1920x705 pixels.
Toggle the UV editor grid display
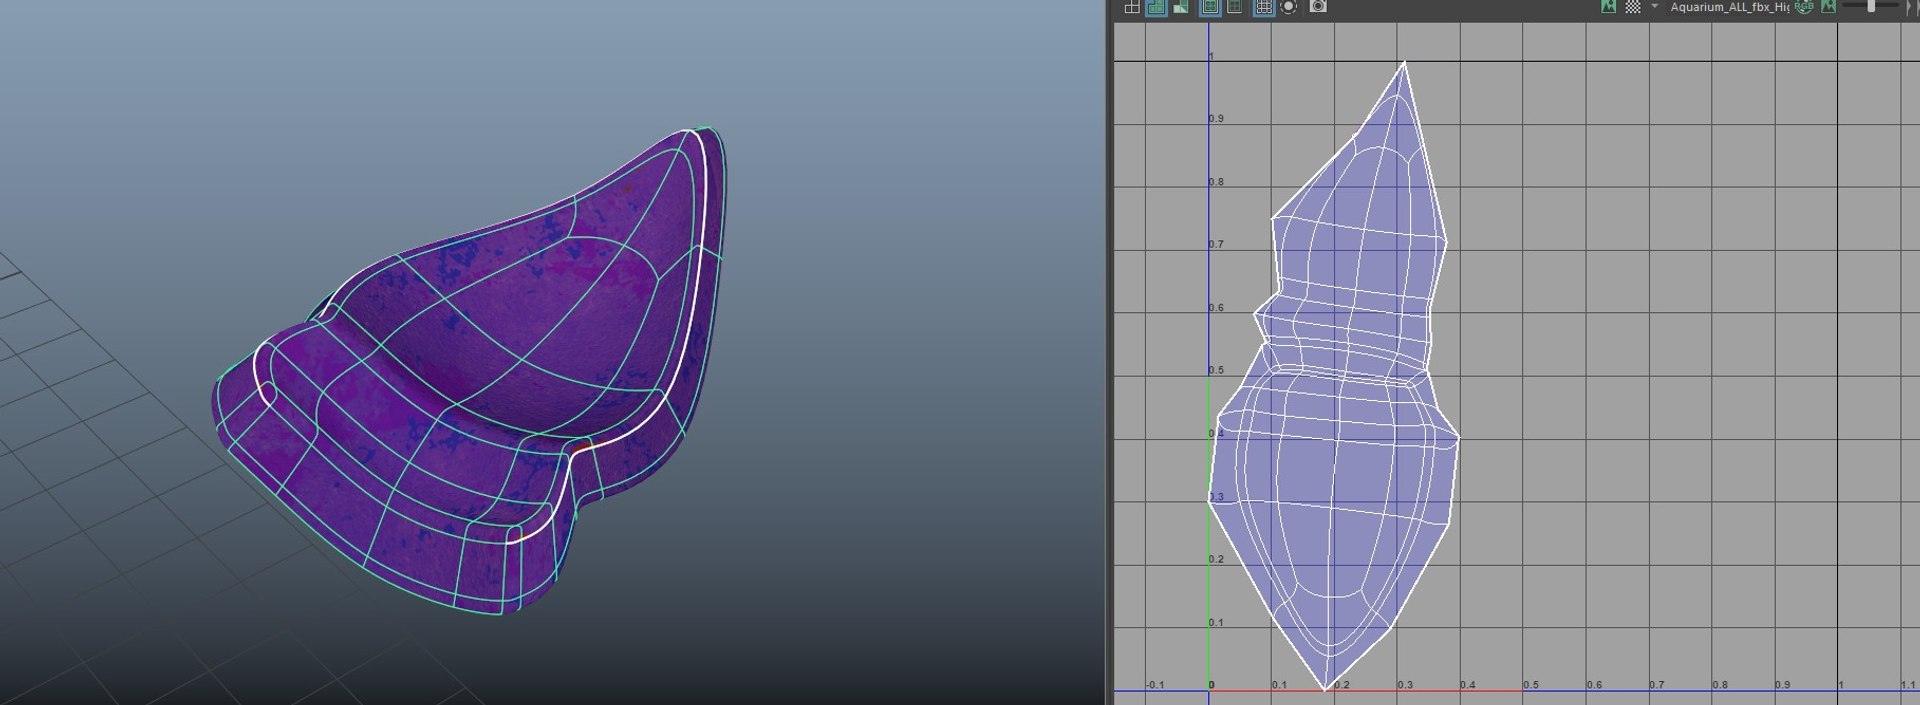1264,7
